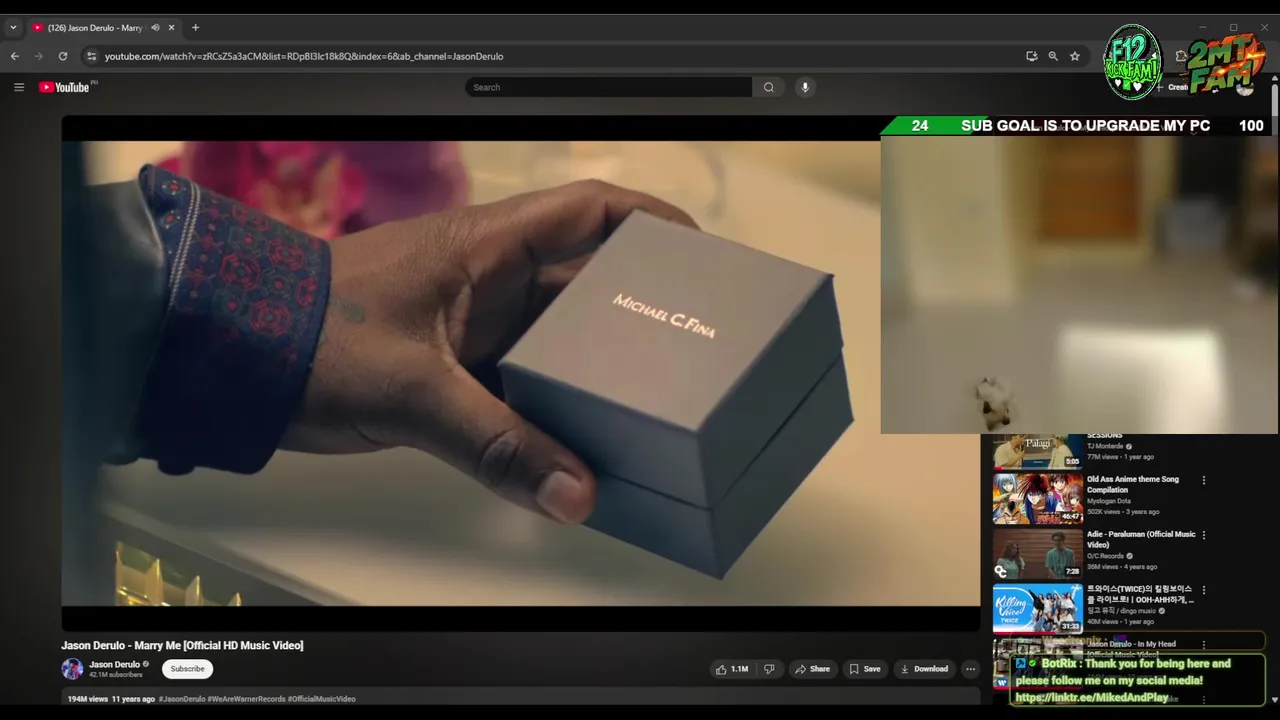
Task: Focus the YouTube Search field
Action: tap(608, 87)
